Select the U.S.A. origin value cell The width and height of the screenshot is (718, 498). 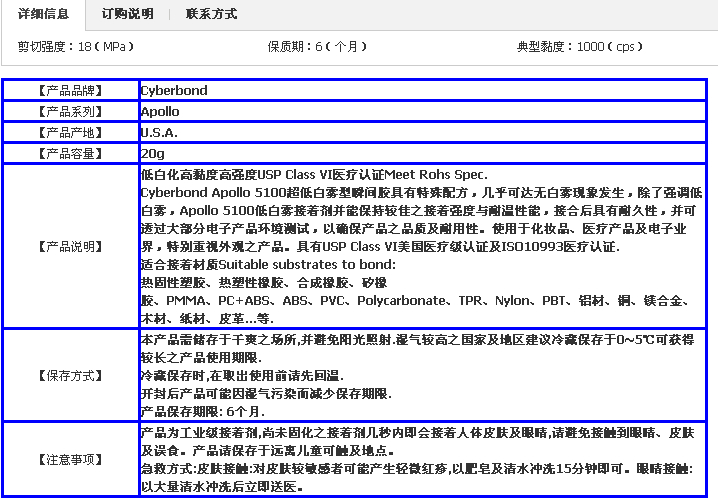422,133
